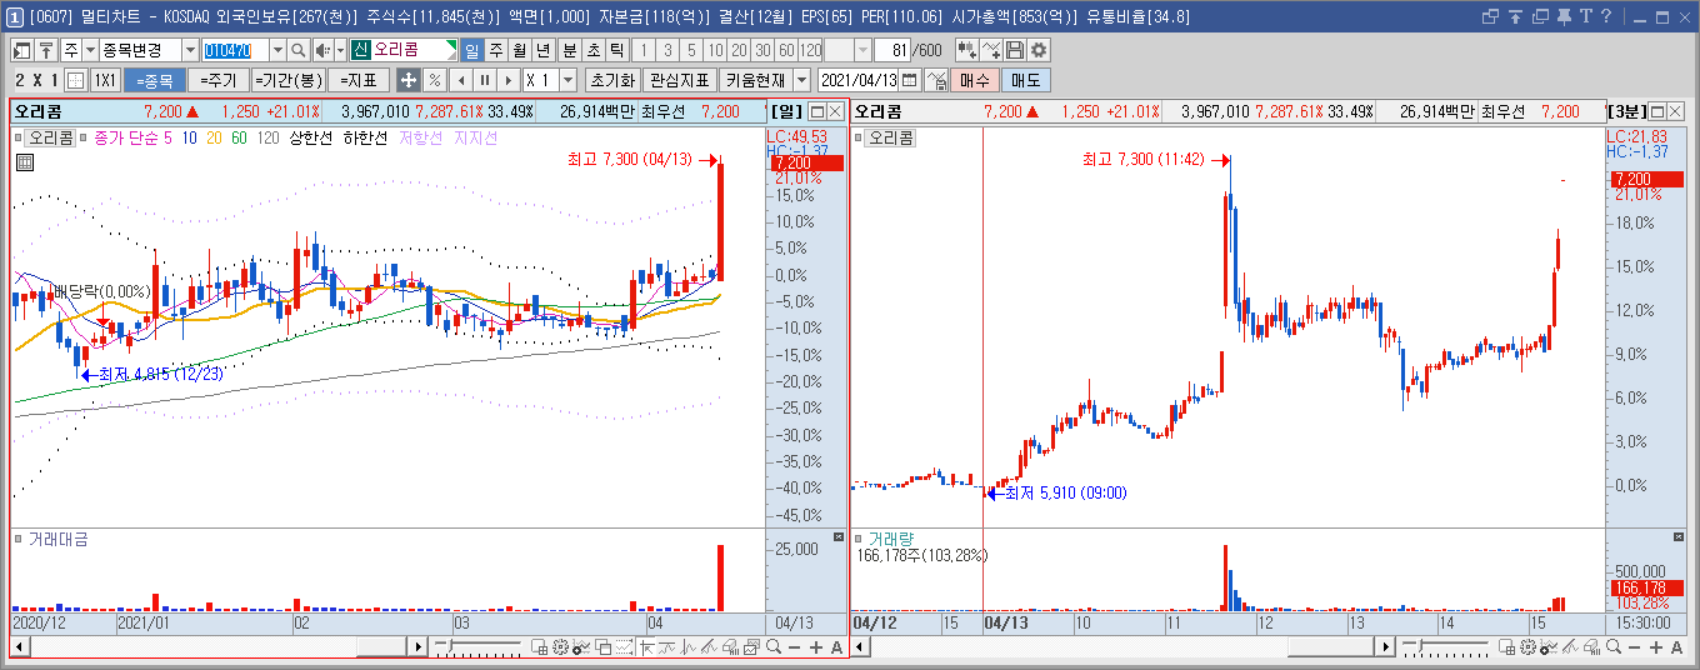Expand dropdown next to speaker icon

point(340,50)
